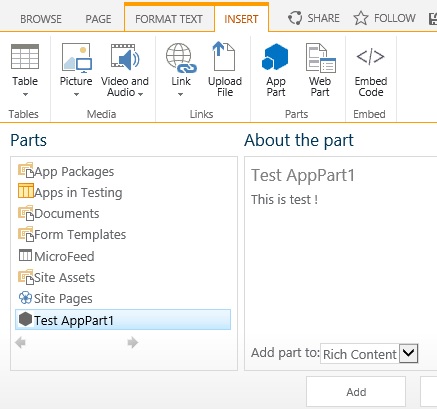Click the Embed Code icon
This screenshot has width=437, height=409.
tap(370, 56)
